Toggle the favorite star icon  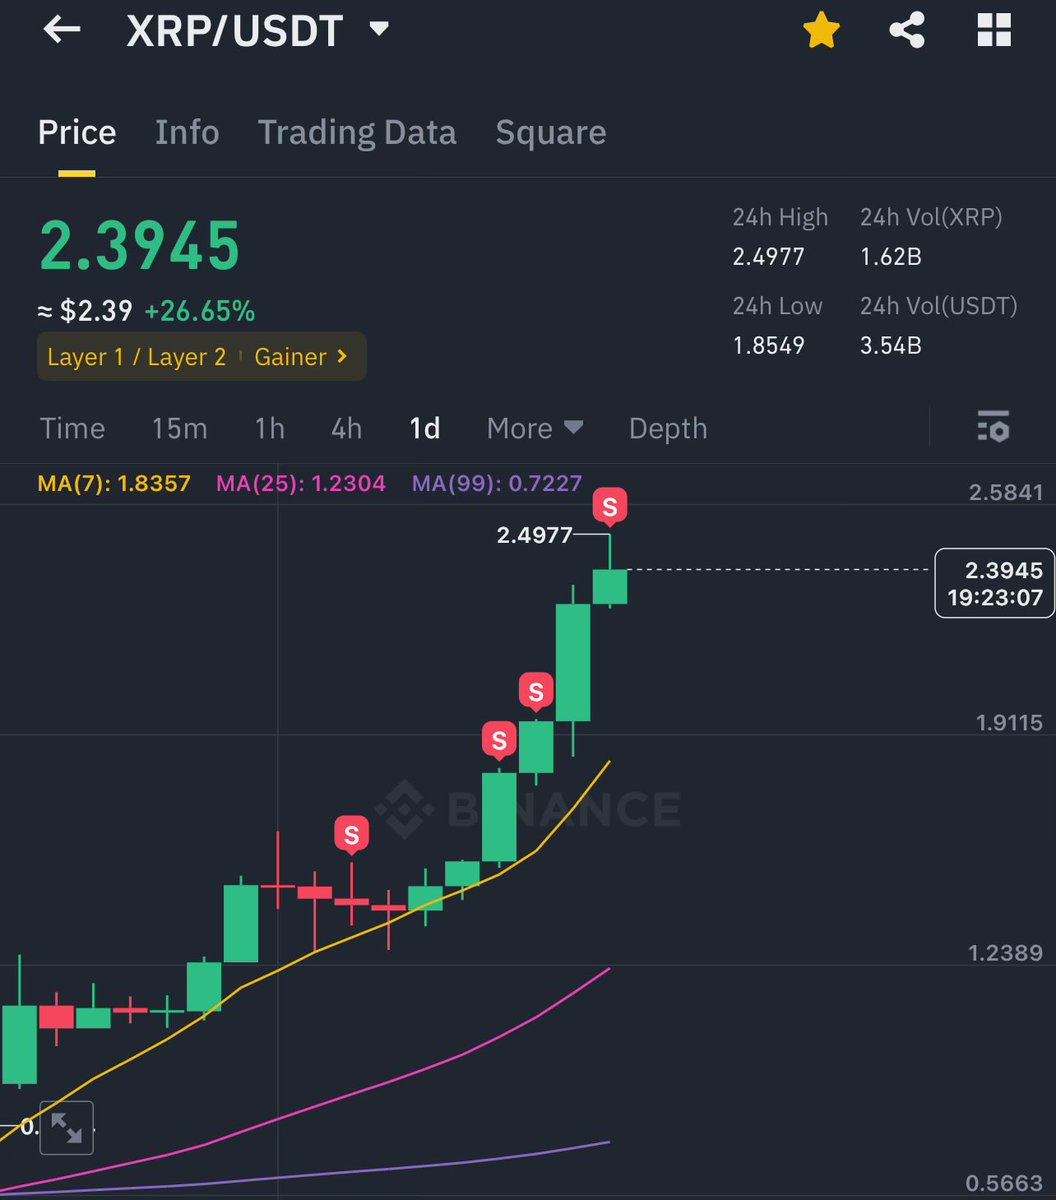[x=821, y=31]
